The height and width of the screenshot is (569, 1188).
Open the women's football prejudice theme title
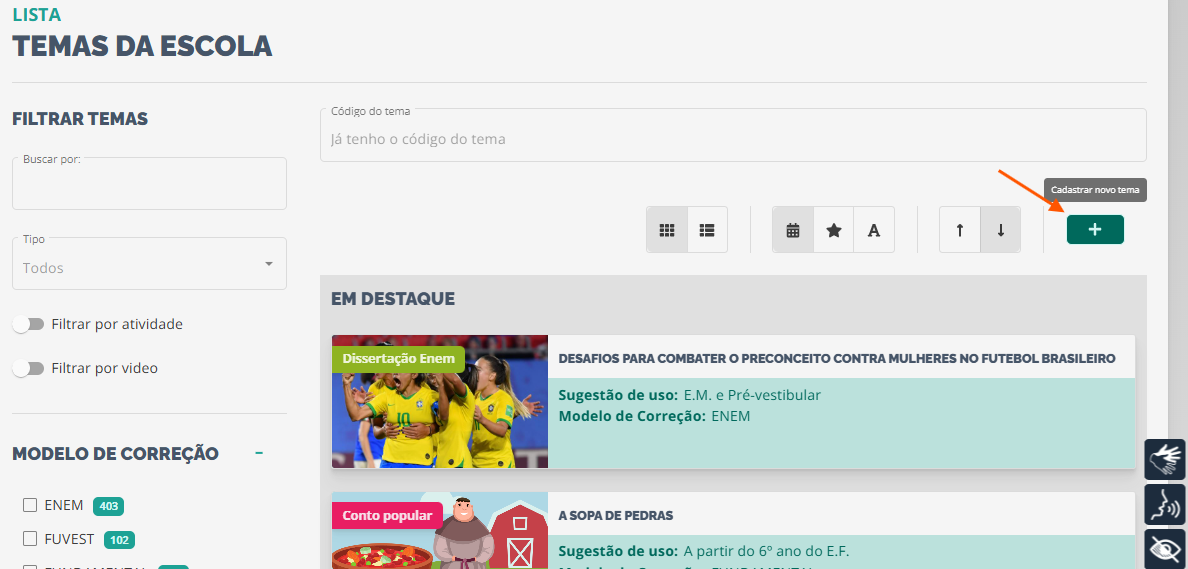836,358
